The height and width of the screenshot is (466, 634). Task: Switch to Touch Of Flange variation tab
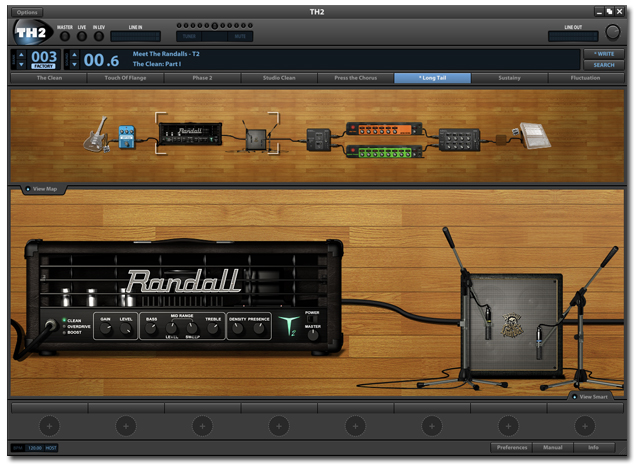click(125, 78)
